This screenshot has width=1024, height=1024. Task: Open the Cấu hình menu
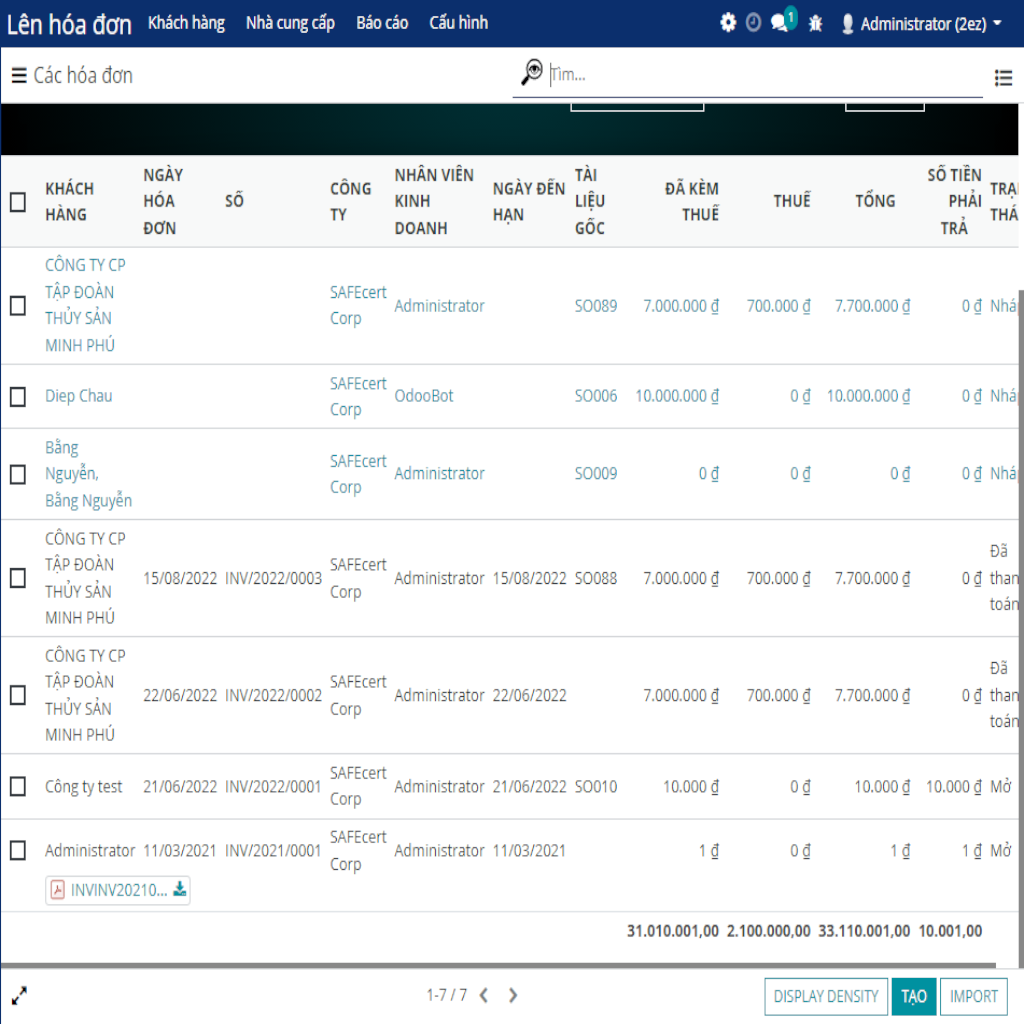(x=458, y=23)
